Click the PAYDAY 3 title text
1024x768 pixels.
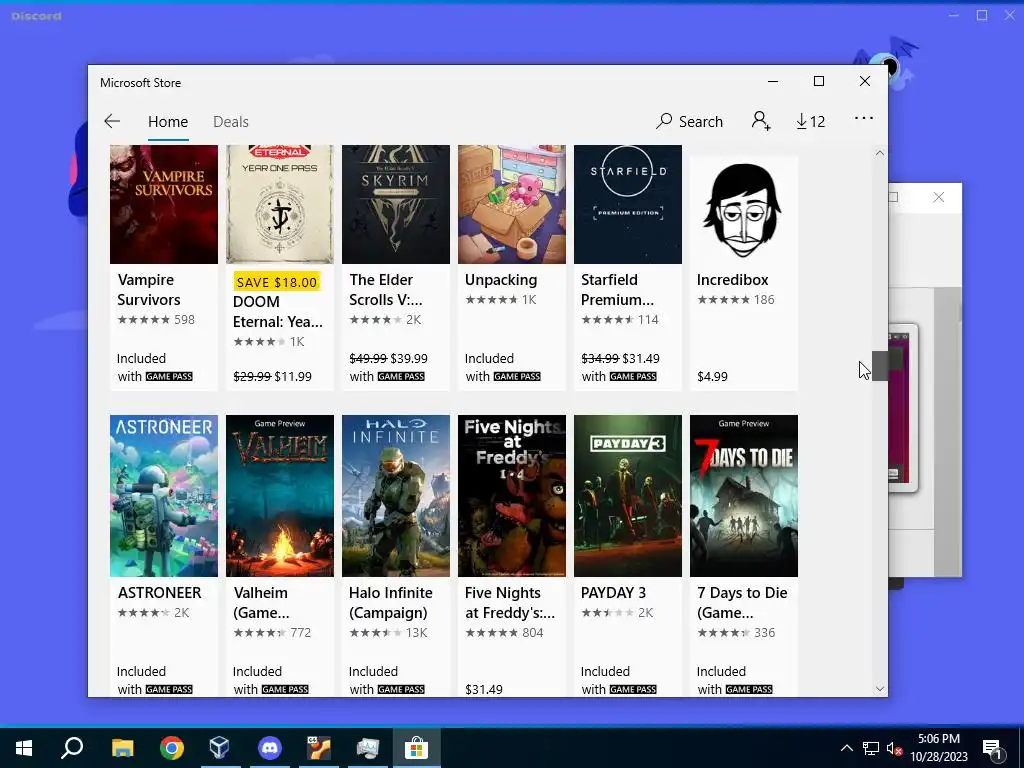pyautogui.click(x=613, y=592)
